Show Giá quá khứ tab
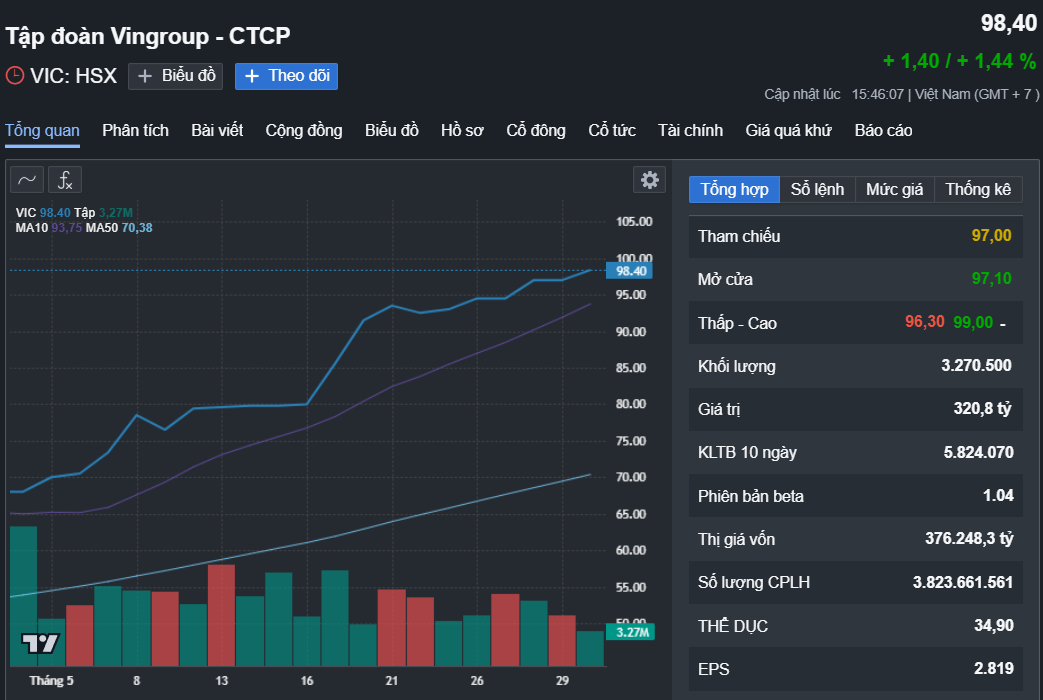1043x700 pixels. tap(789, 130)
